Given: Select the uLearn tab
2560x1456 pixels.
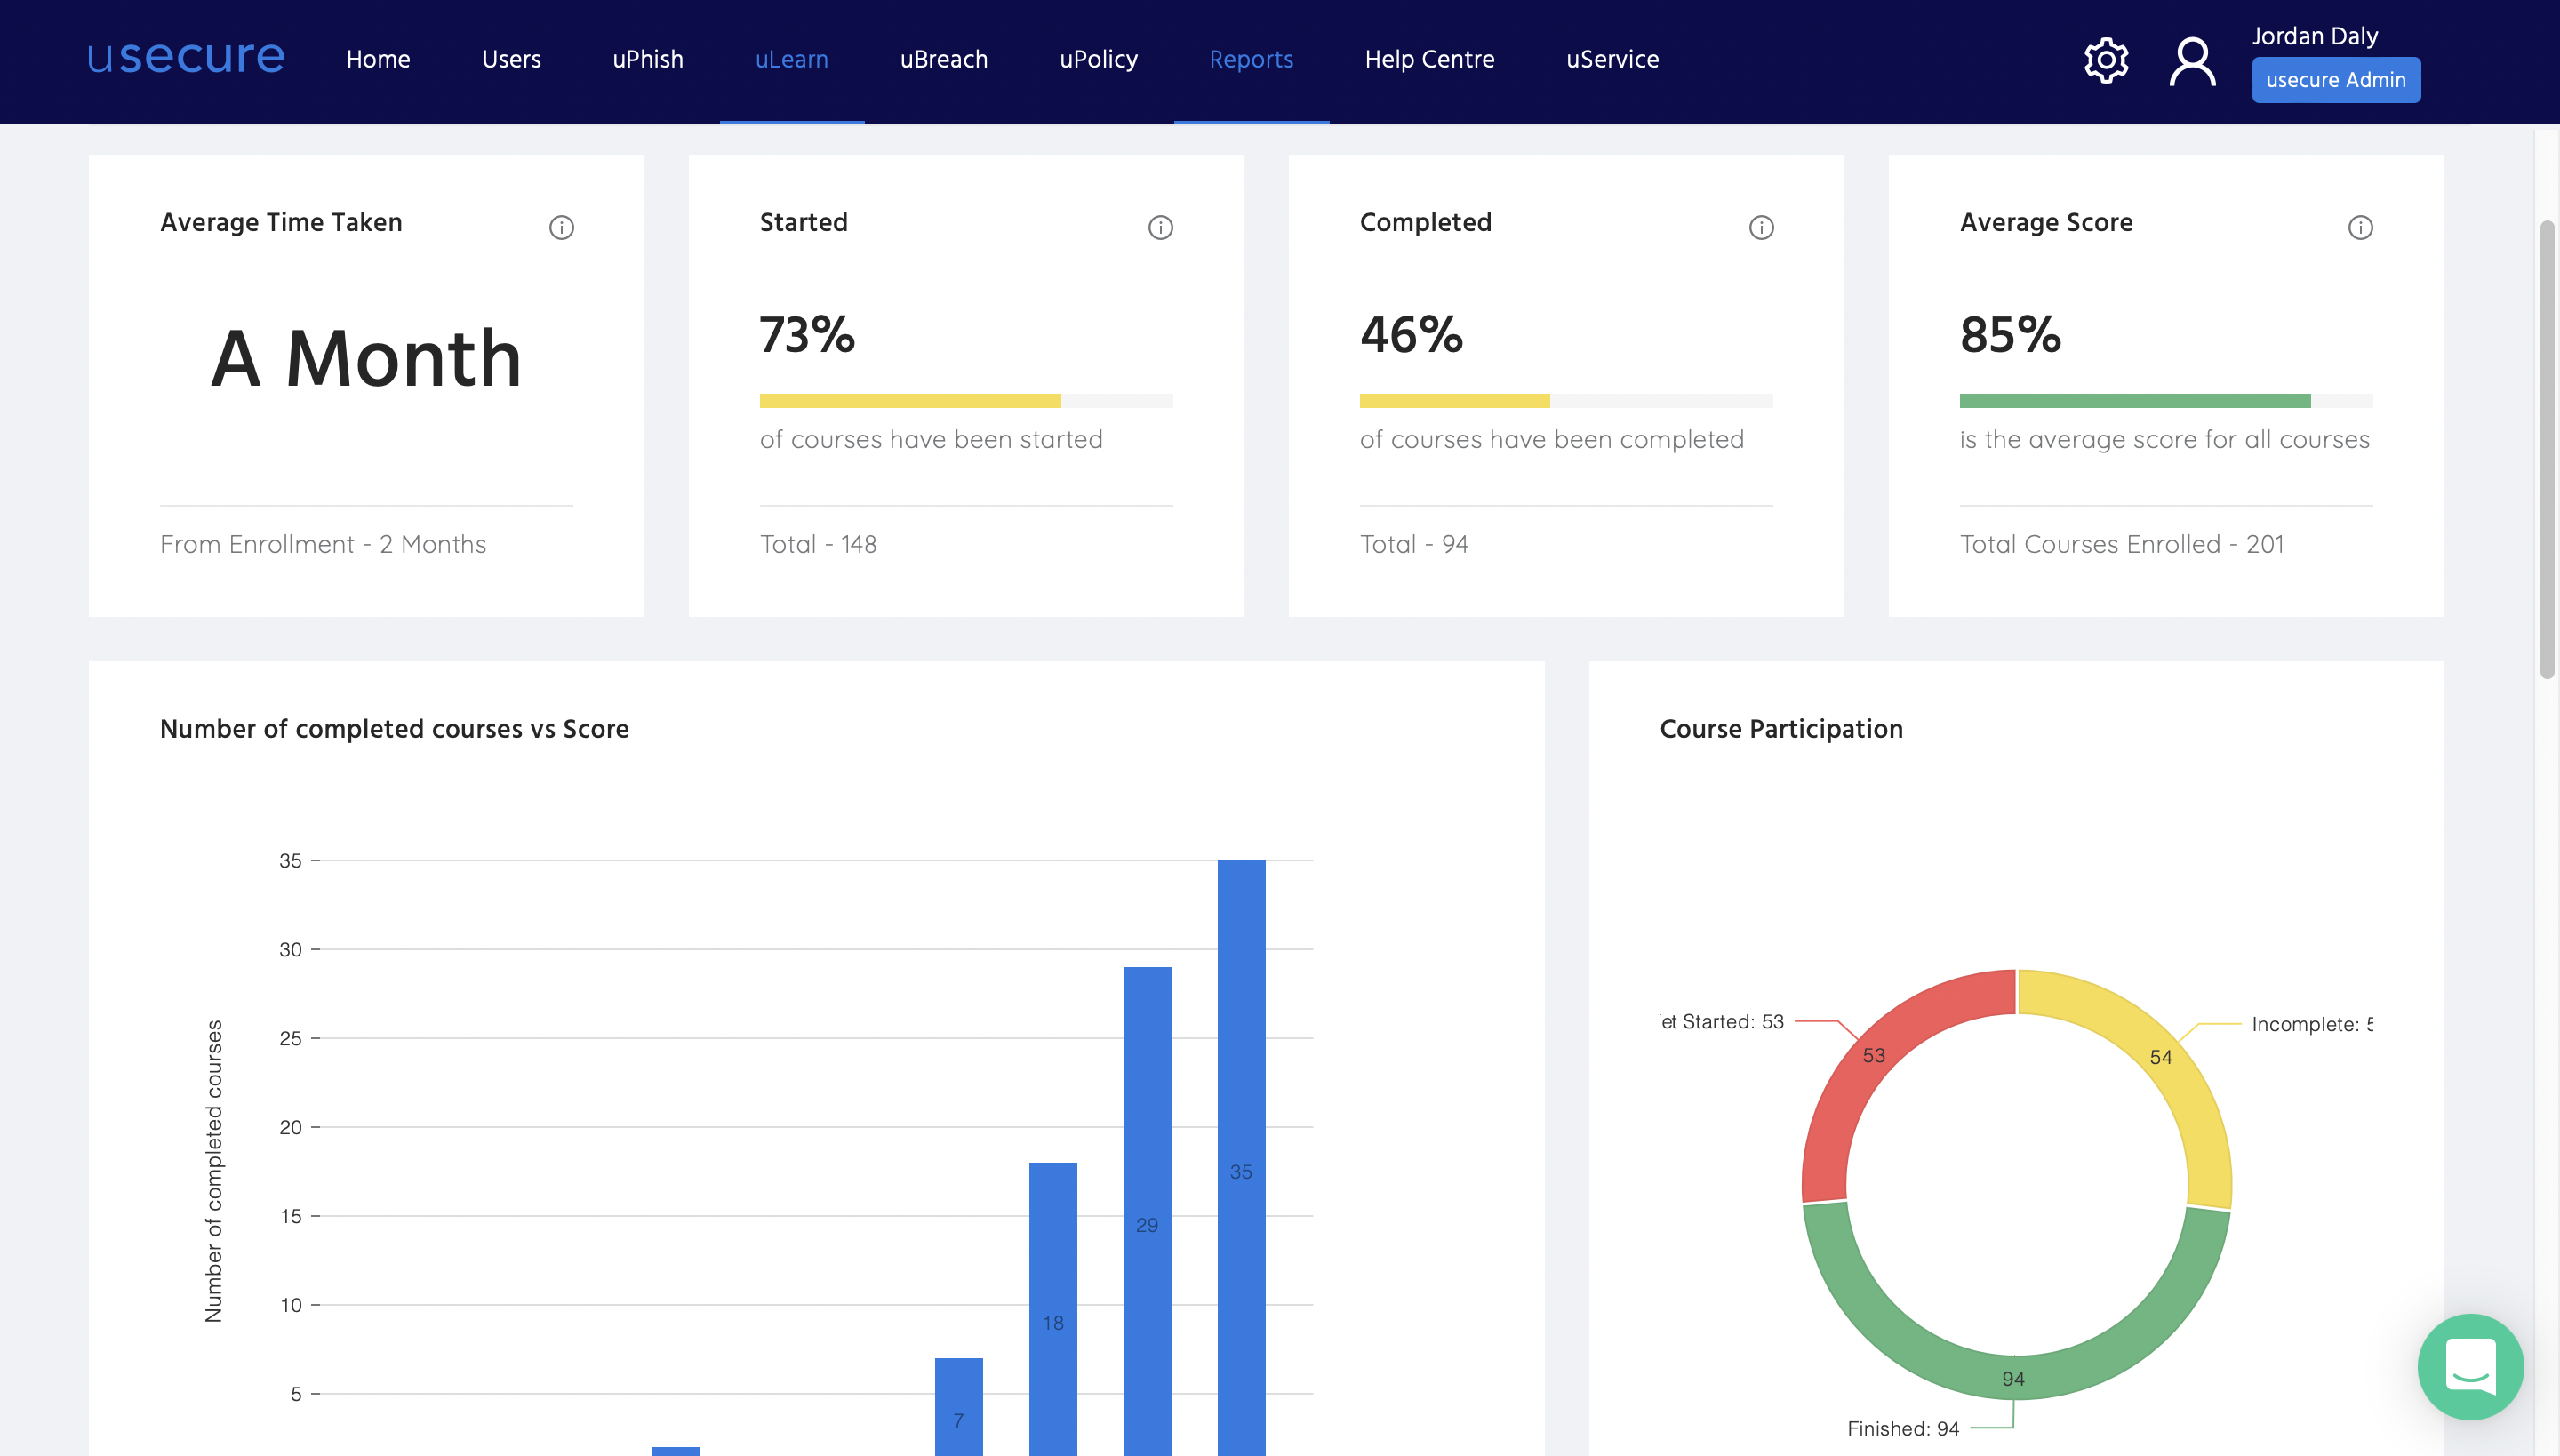Looking at the screenshot, I should (x=791, y=59).
